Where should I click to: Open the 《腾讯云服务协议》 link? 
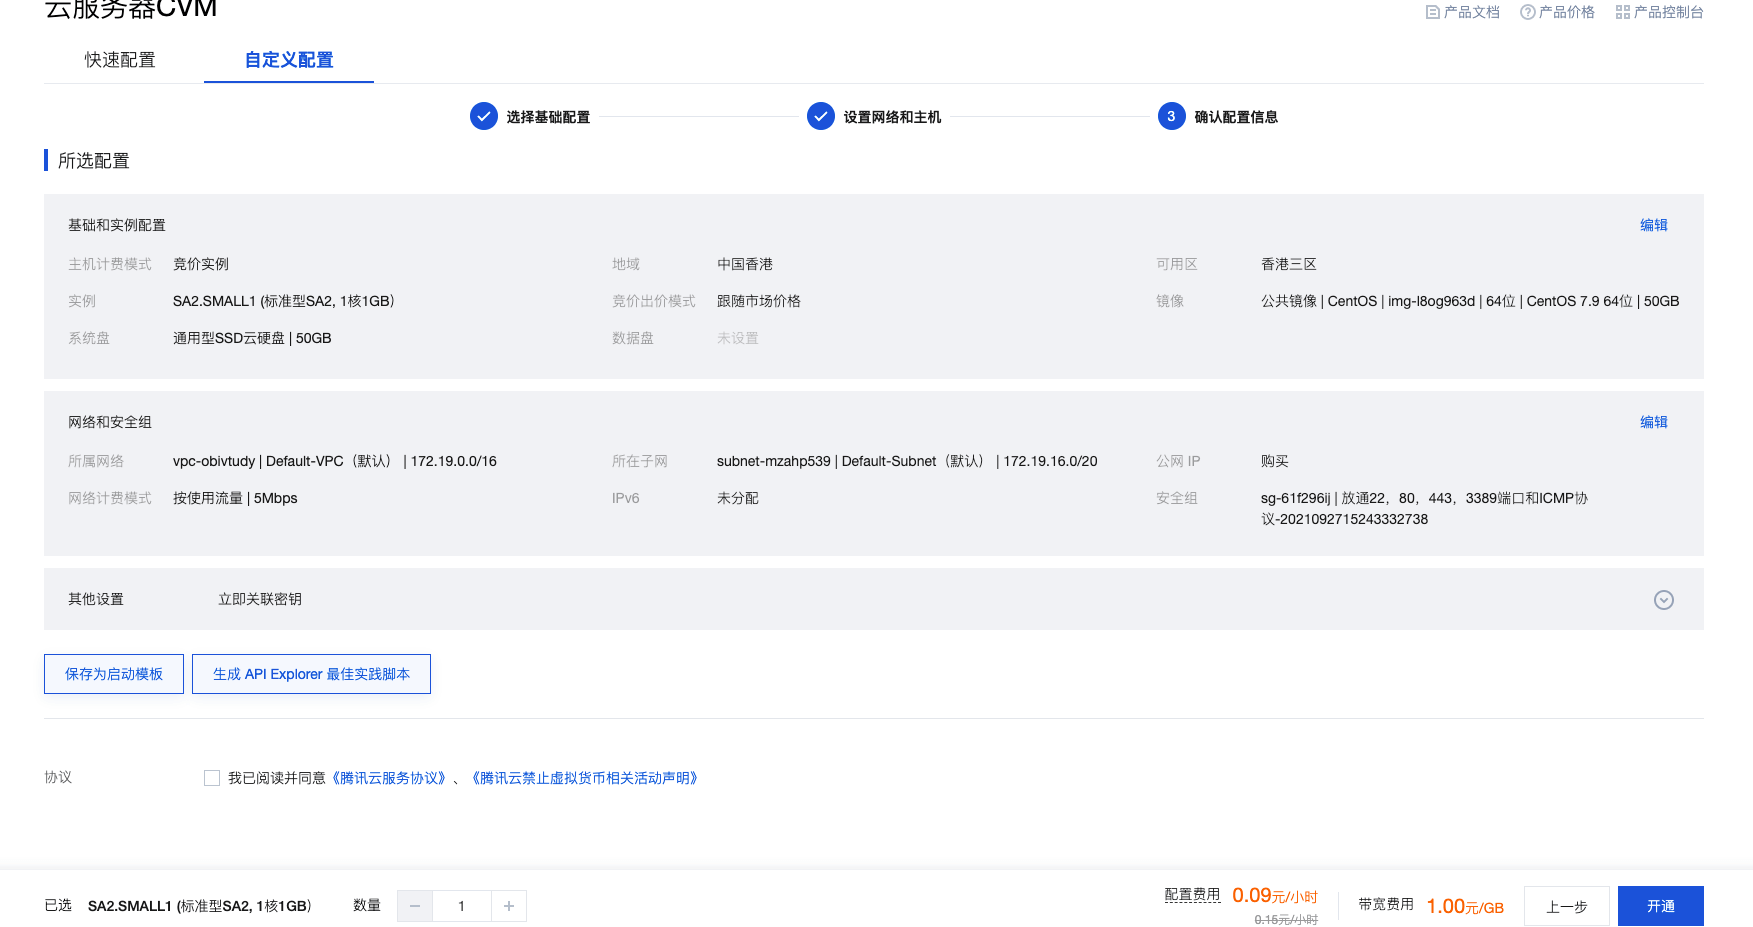pyautogui.click(x=389, y=778)
